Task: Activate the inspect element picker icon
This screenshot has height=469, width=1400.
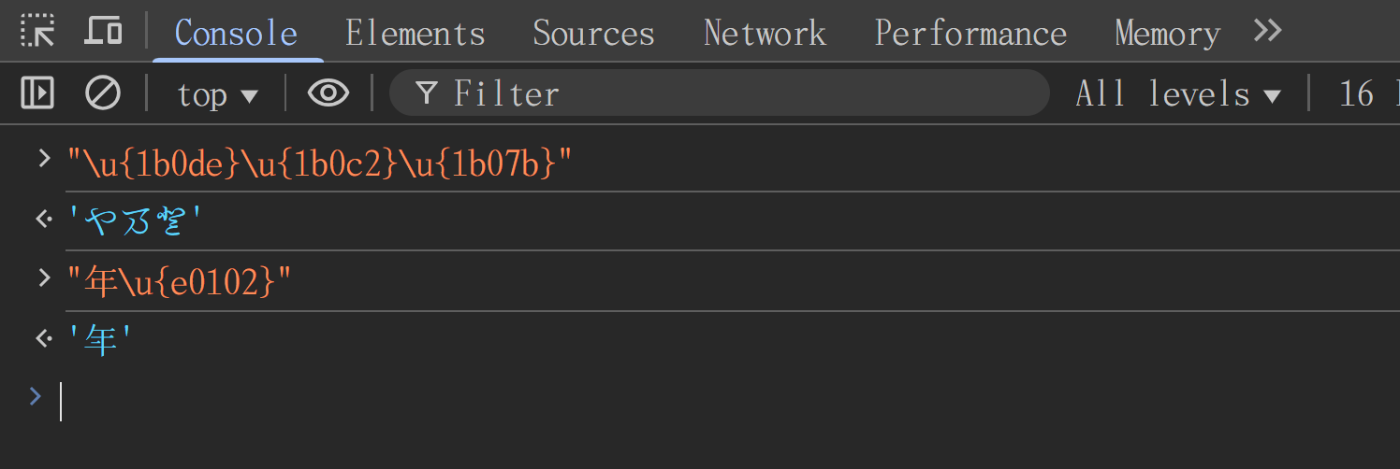Action: pos(38,32)
